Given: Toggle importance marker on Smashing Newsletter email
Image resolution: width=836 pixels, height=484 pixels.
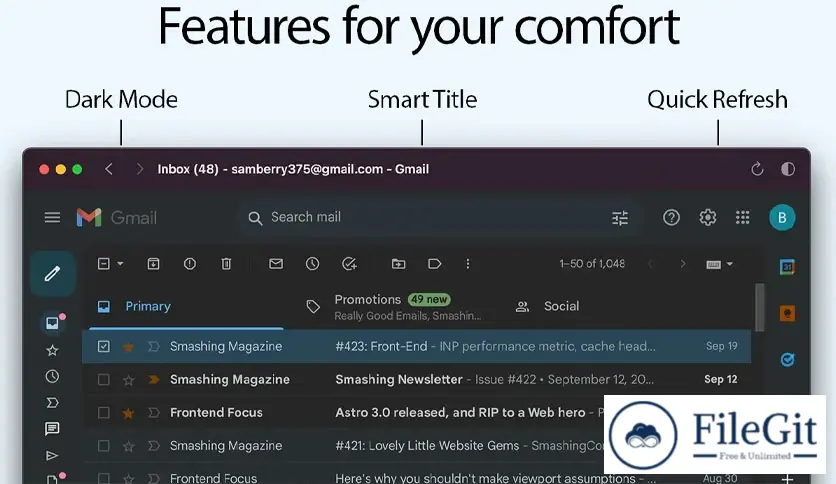Looking at the screenshot, I should click(x=154, y=380).
